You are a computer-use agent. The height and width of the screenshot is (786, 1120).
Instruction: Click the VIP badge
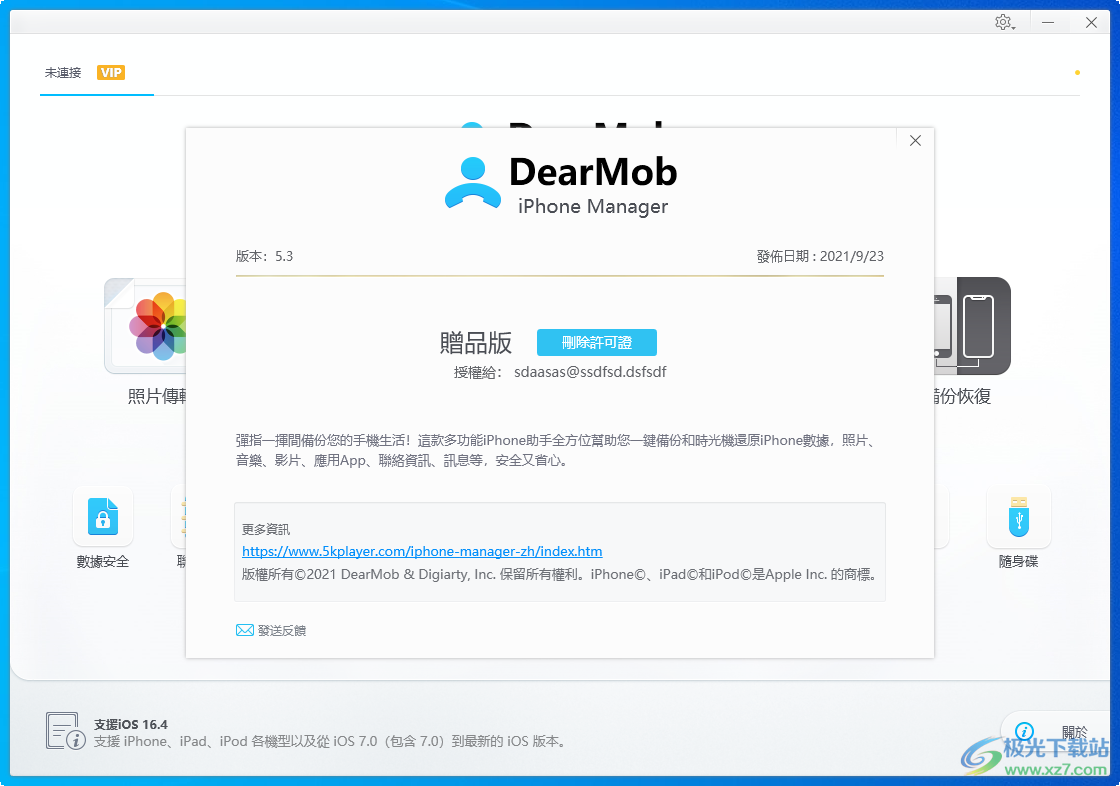(x=111, y=73)
